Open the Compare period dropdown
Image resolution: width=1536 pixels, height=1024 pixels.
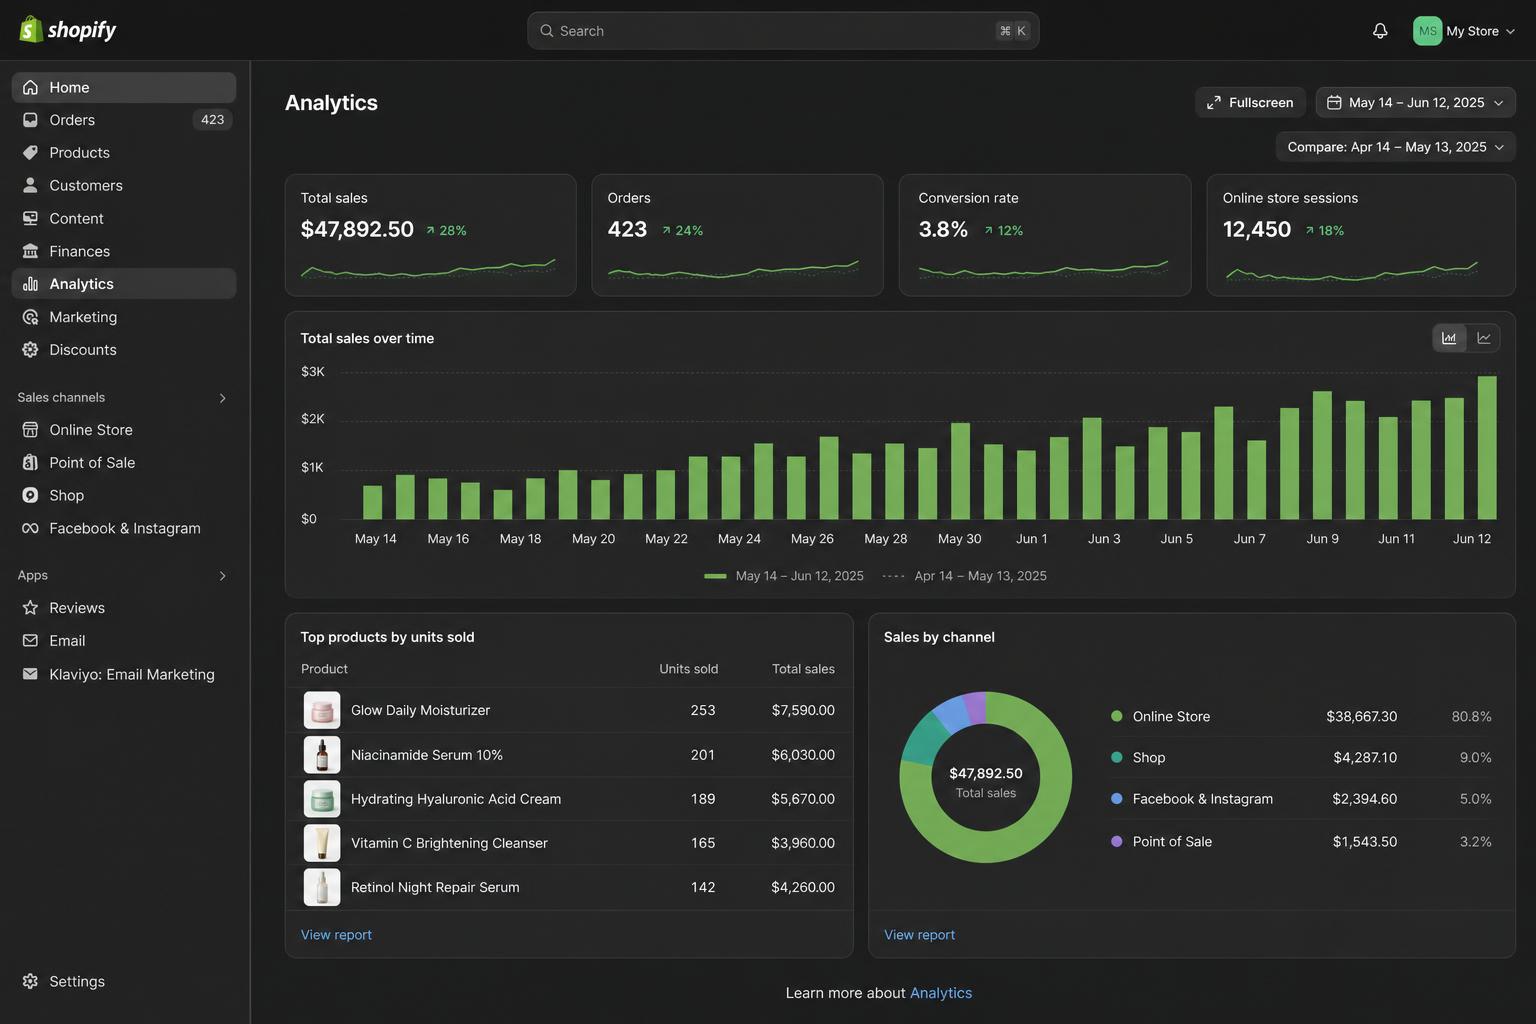point(1396,147)
